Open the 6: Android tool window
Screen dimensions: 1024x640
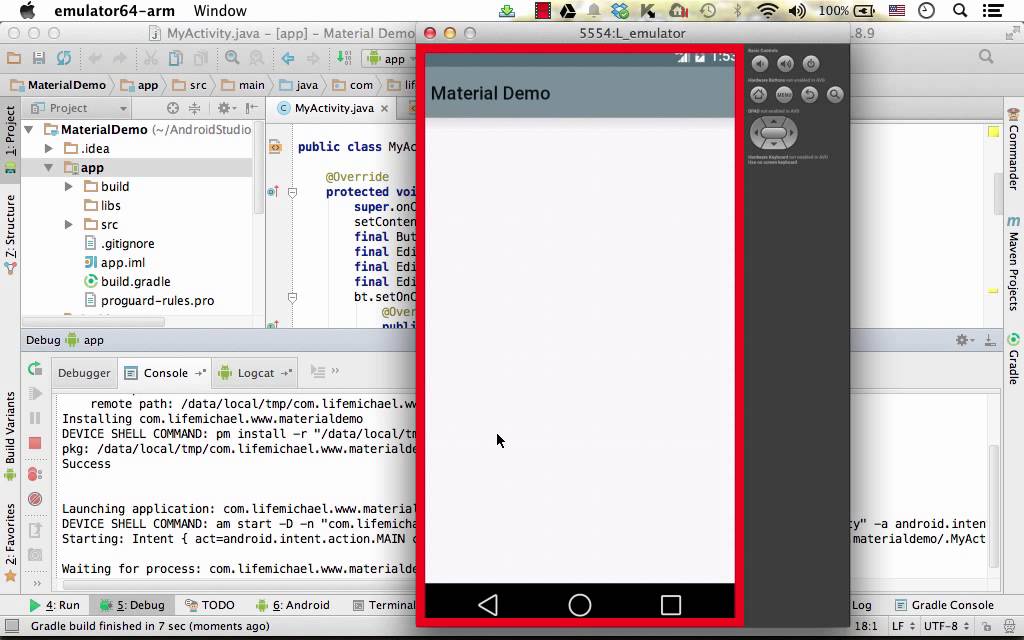[x=293, y=605]
